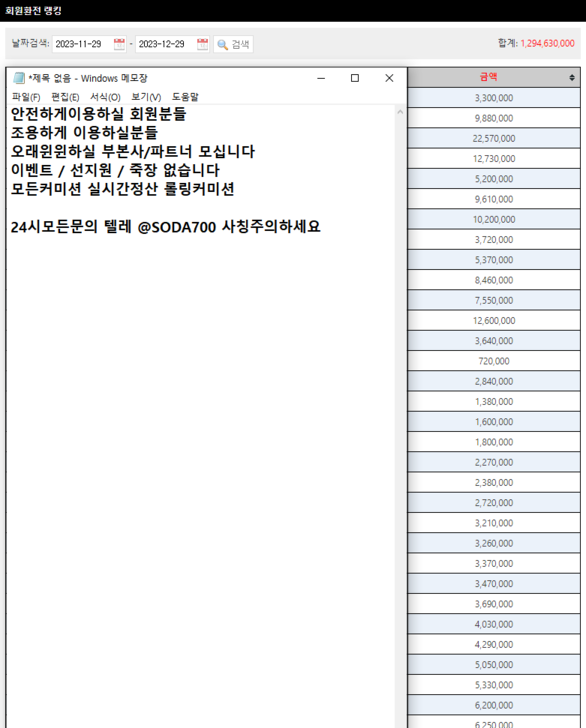This screenshot has height=728, width=586.
Task: Click 회원환전 랭킹 page title
Action: click(x=33, y=11)
